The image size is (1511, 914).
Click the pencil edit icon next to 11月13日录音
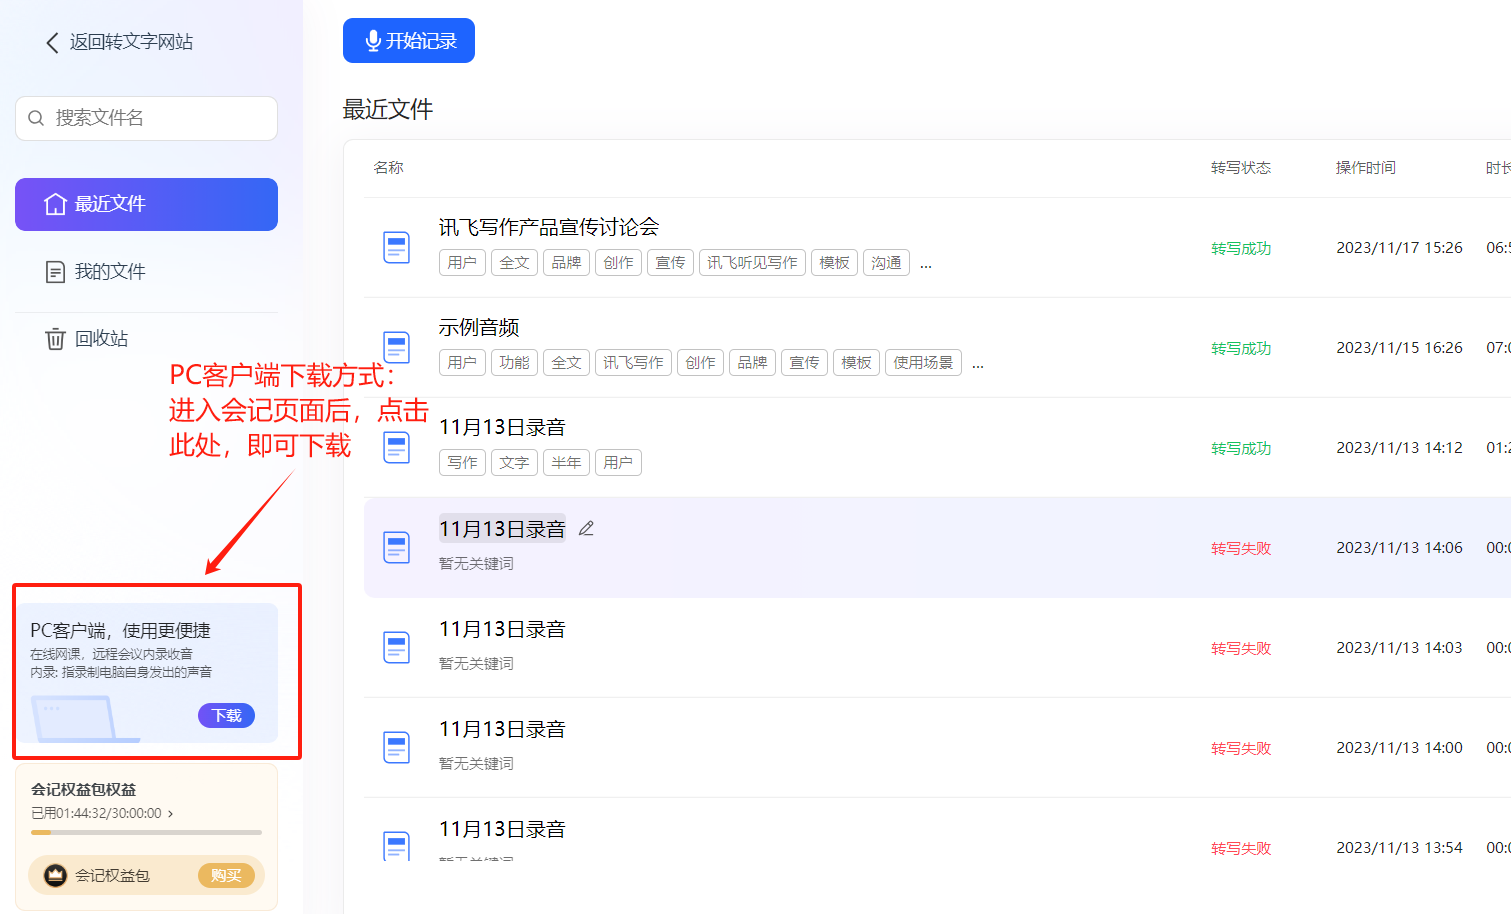[586, 527]
